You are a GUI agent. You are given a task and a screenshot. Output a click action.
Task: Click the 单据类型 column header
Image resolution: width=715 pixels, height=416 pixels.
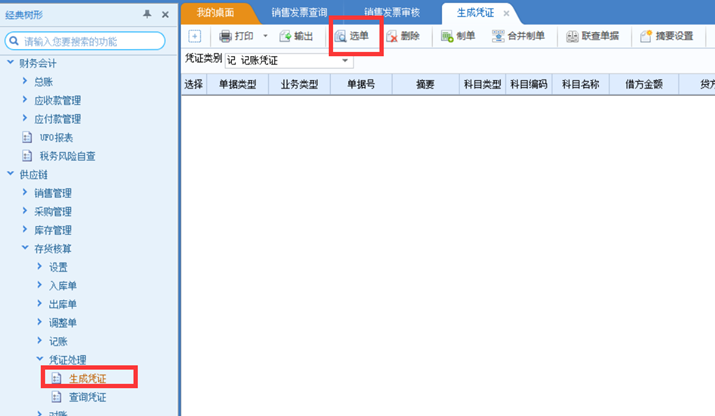coord(238,84)
